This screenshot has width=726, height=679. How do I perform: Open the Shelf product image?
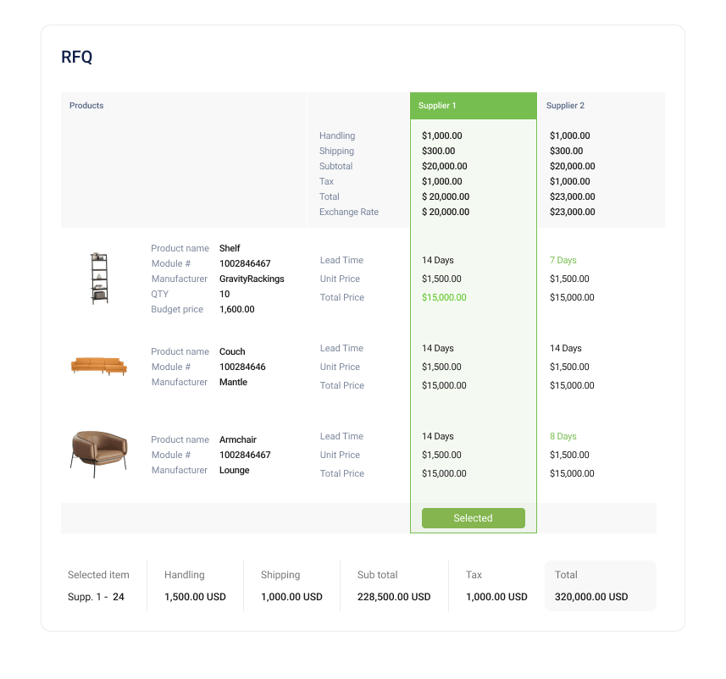[x=99, y=278]
